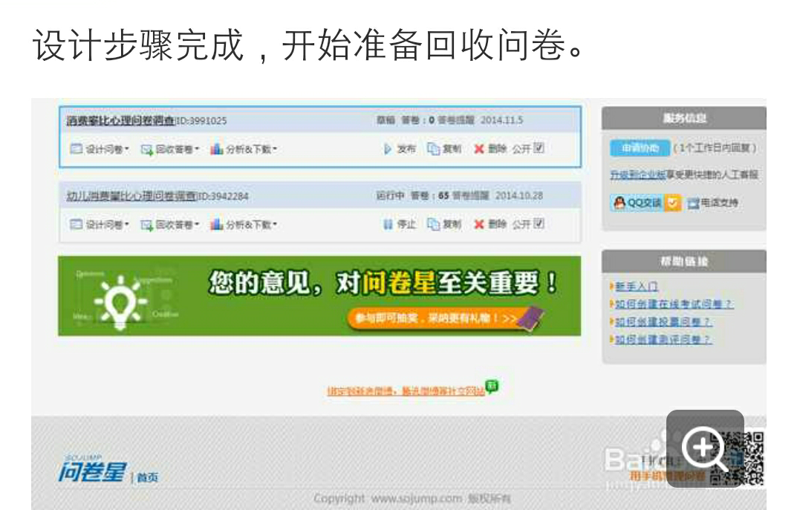Open the 幼儿消费攀比心理问卷调查 survey title link
Viewport: 800px width, 510px height.
[132, 196]
